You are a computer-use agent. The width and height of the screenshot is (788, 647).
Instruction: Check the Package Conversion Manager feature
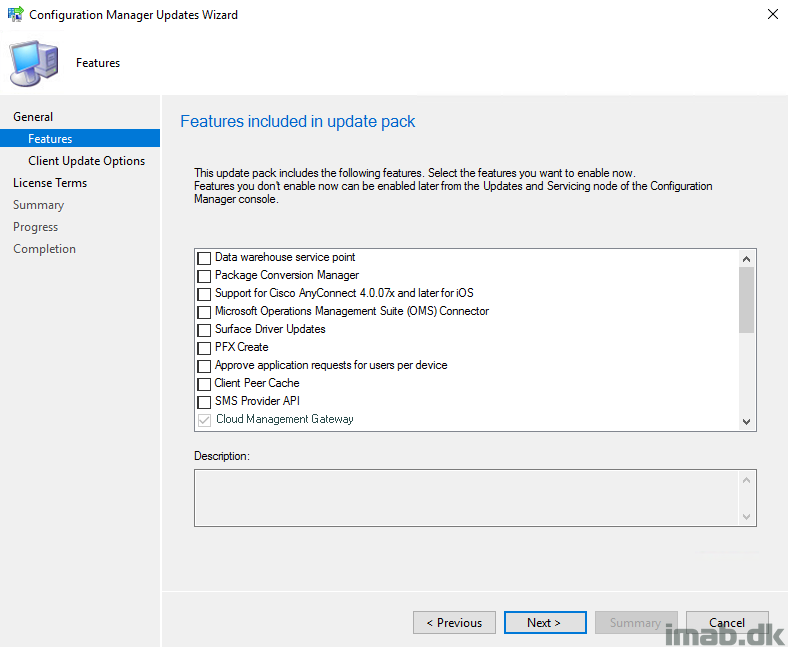(204, 276)
